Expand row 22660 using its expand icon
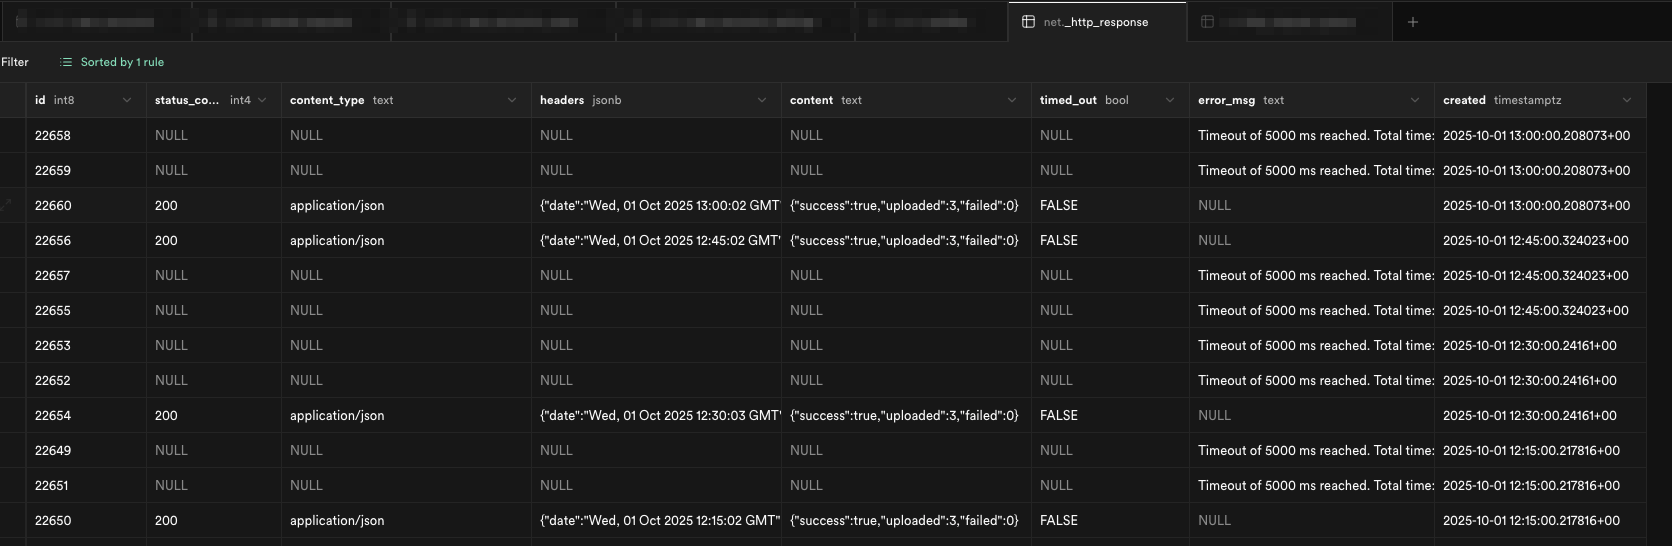 7,205
